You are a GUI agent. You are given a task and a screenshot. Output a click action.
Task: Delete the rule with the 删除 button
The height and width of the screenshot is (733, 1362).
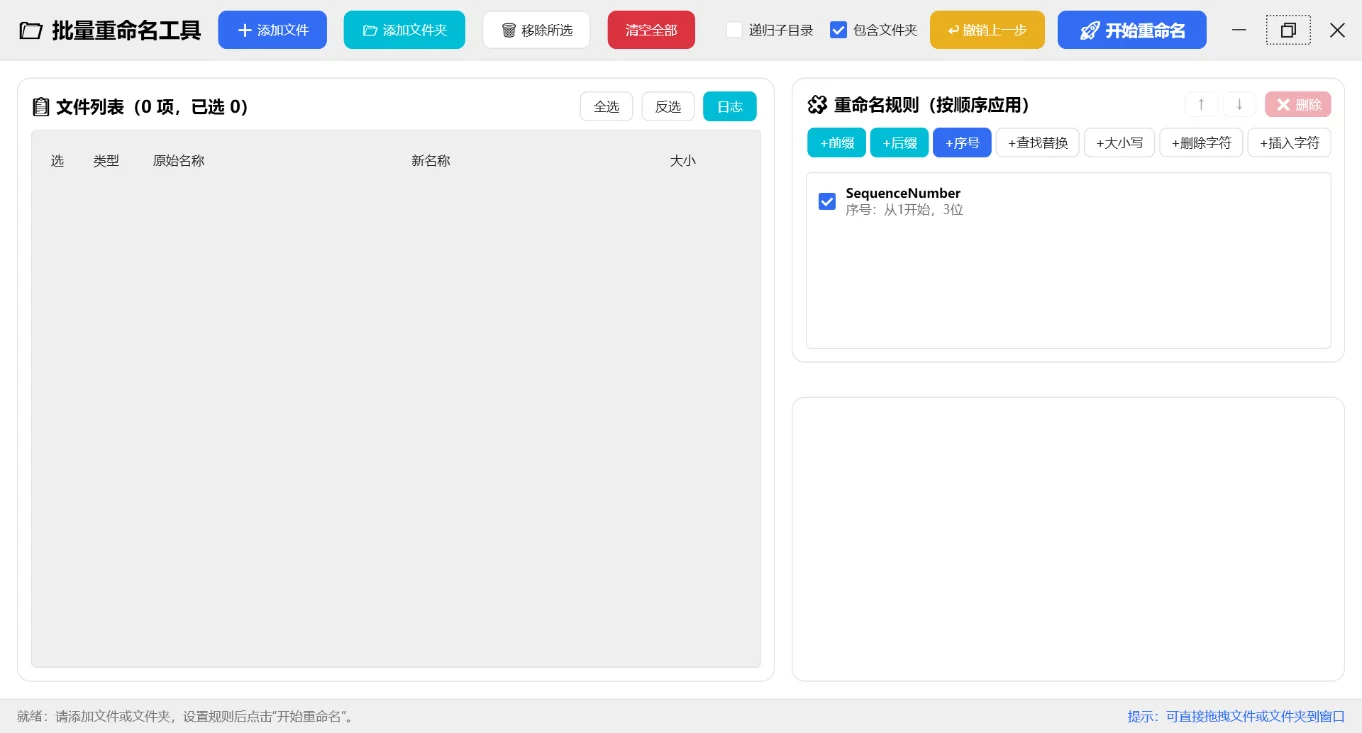tap(1298, 104)
